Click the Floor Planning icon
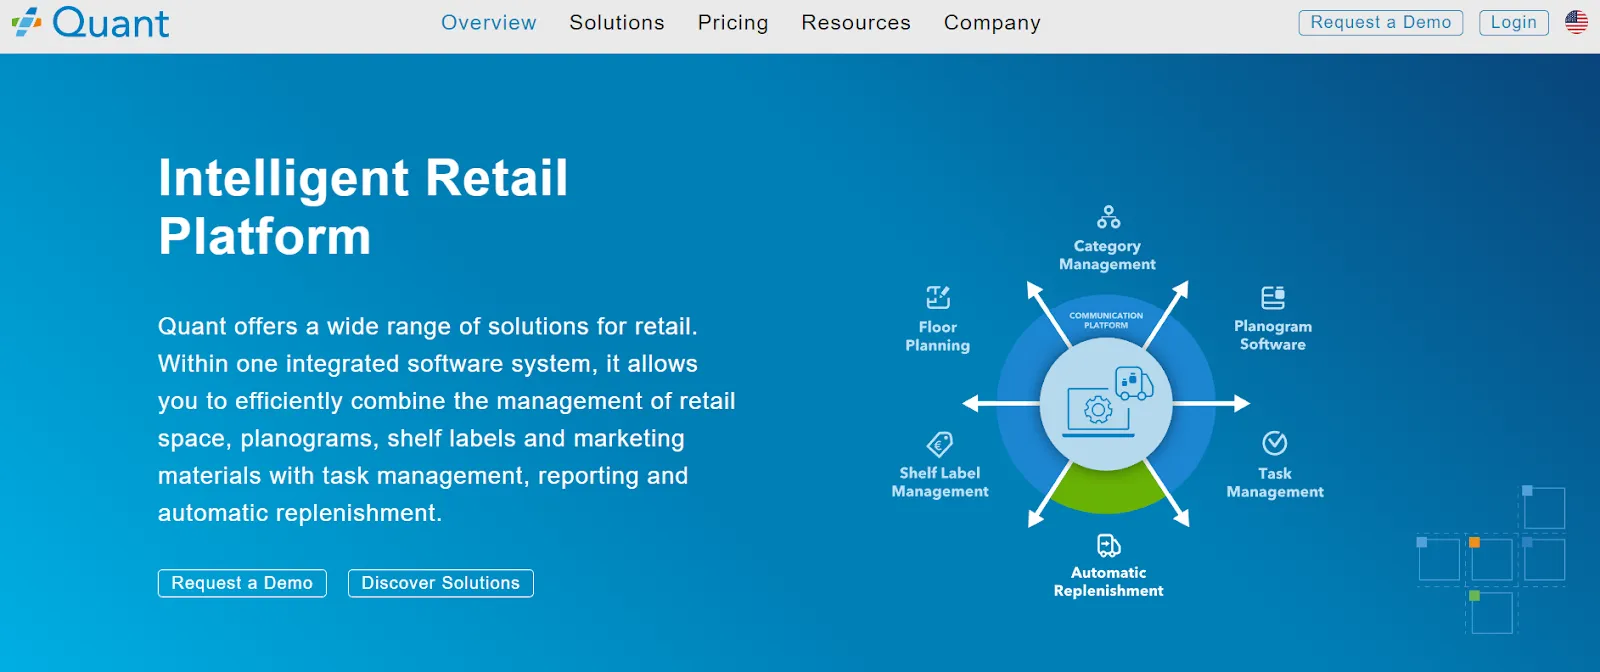The height and width of the screenshot is (672, 1600). point(938,297)
